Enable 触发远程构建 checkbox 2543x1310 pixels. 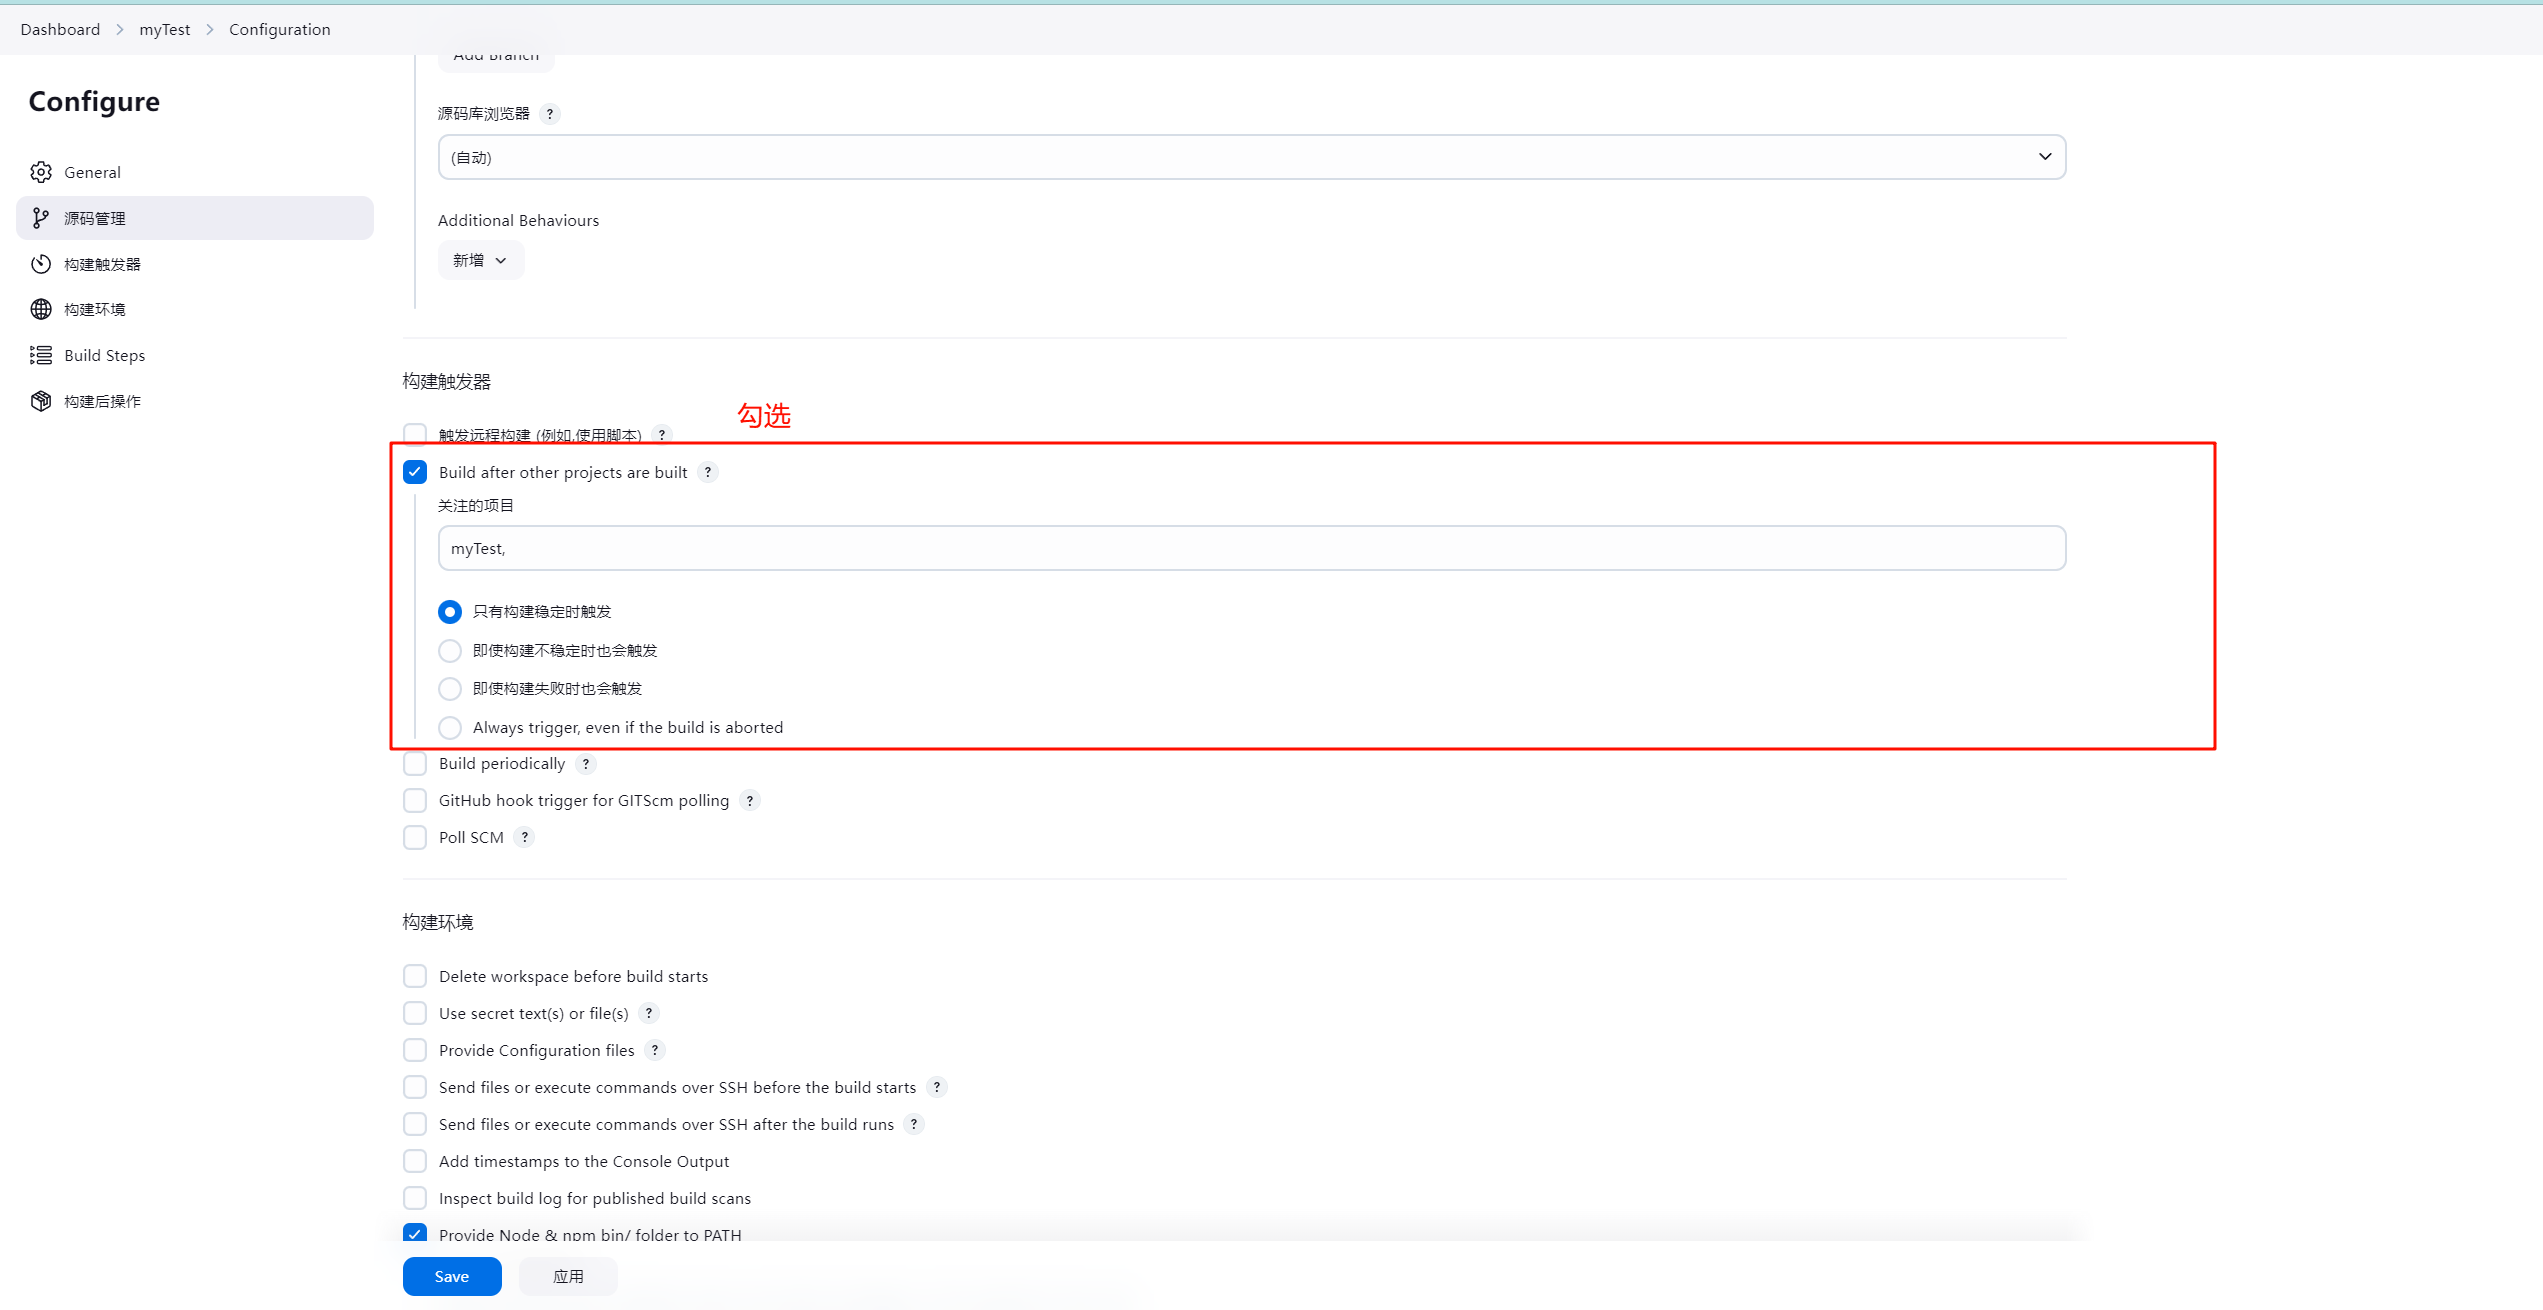[415, 434]
